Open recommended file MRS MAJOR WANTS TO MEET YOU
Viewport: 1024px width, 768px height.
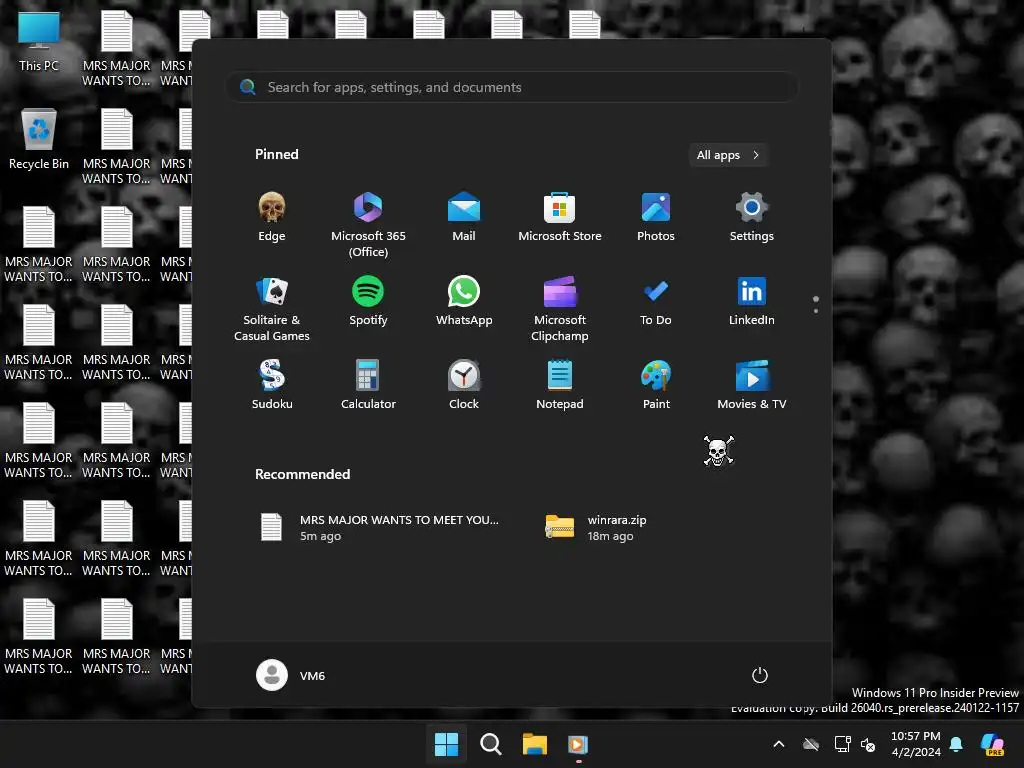pyautogui.click(x=380, y=528)
